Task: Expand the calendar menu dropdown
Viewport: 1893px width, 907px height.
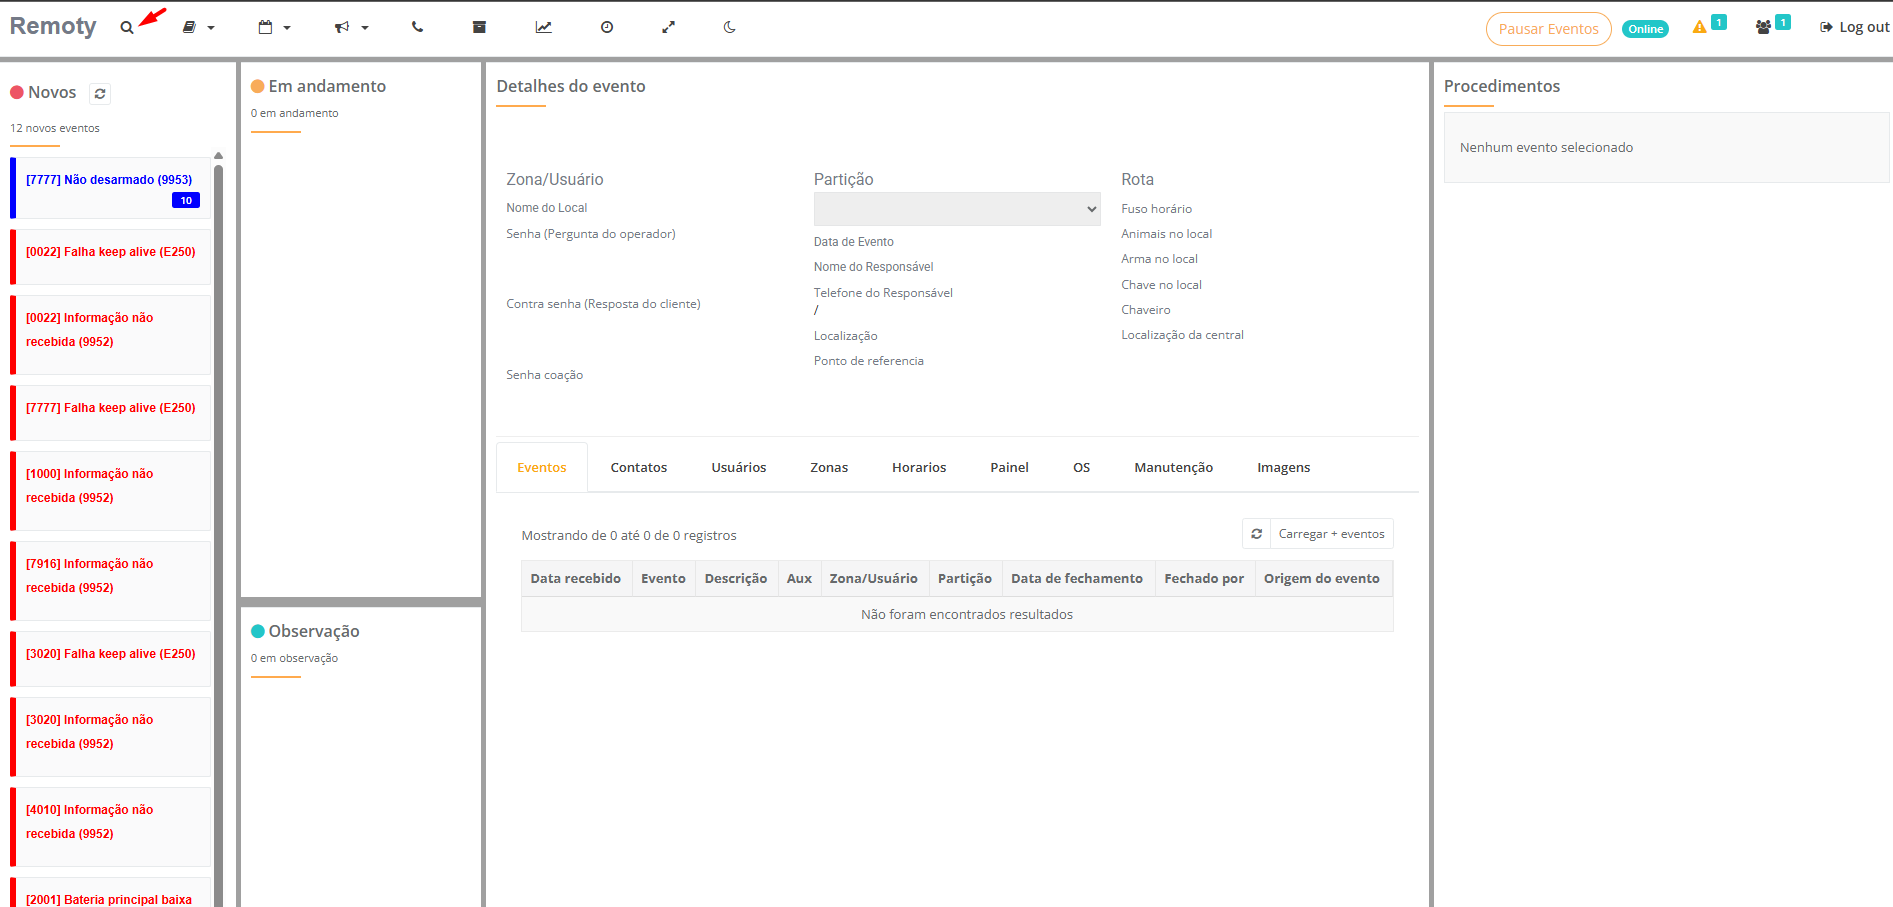Action: pyautogui.click(x=274, y=28)
